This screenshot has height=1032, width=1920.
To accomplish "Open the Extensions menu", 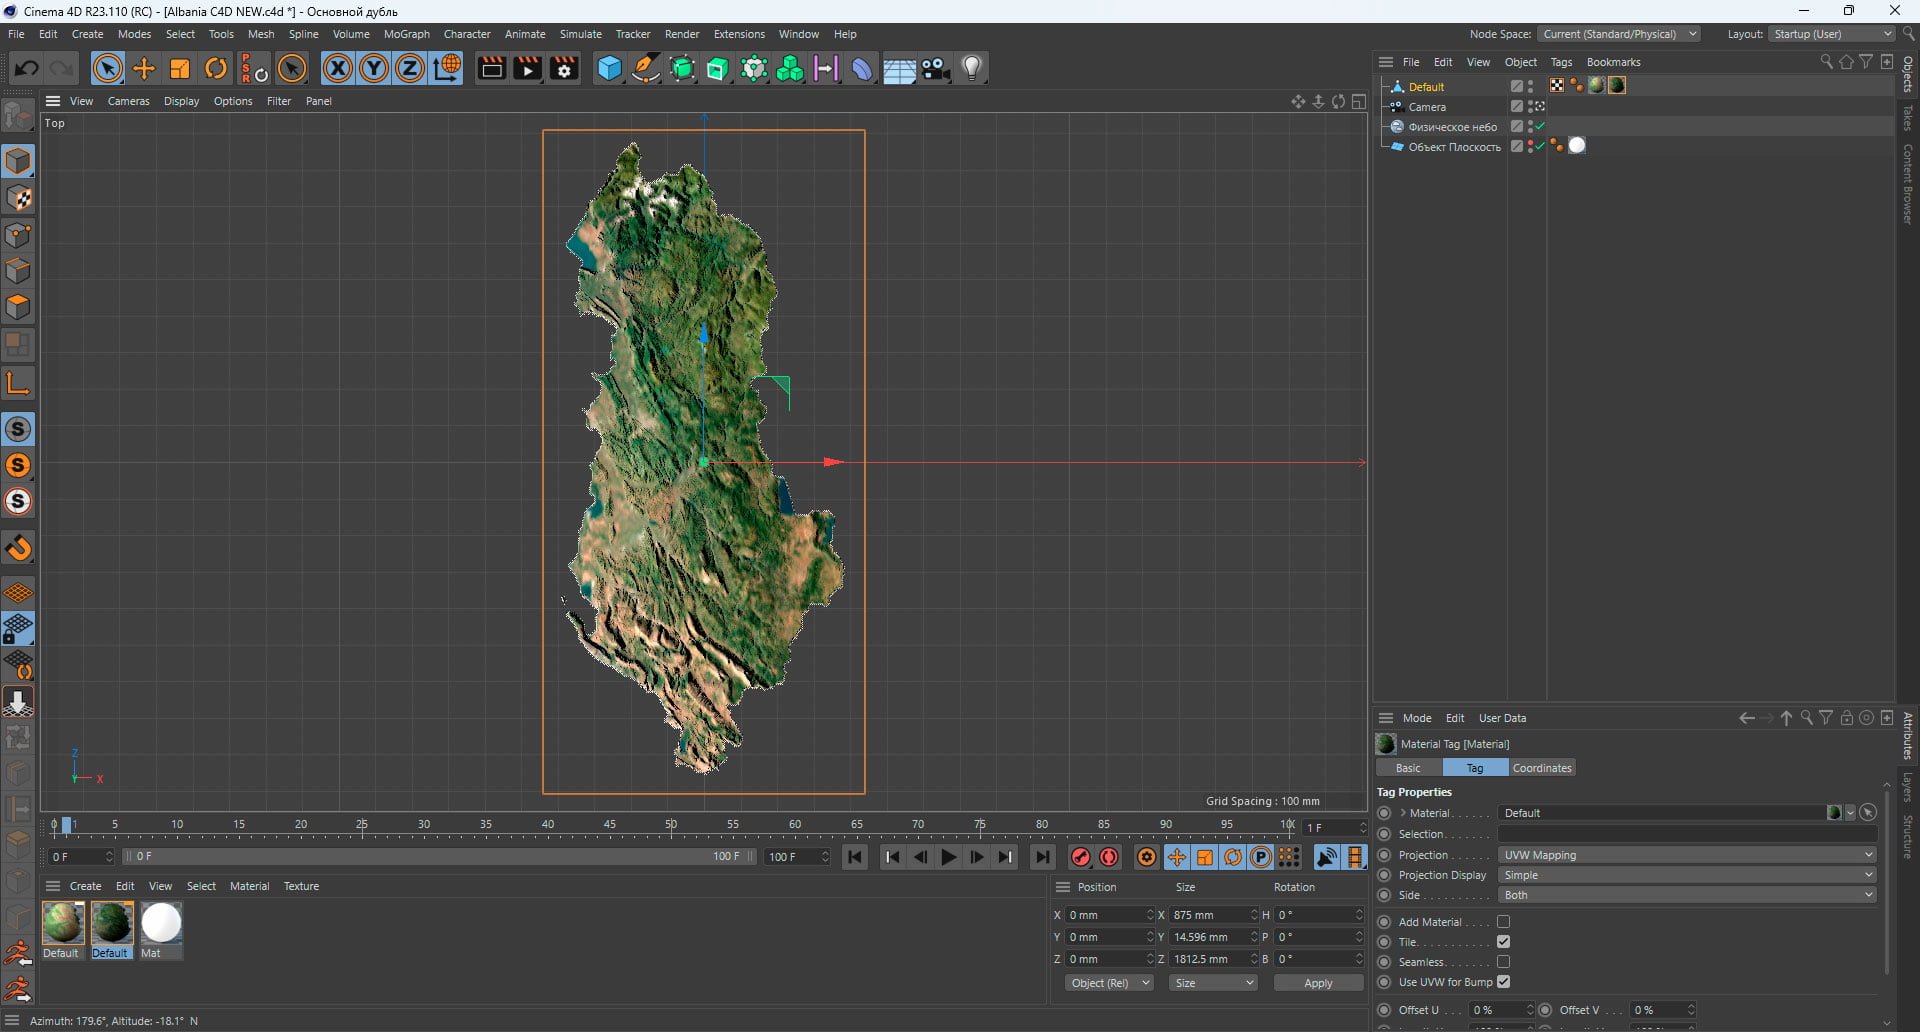I will (739, 34).
